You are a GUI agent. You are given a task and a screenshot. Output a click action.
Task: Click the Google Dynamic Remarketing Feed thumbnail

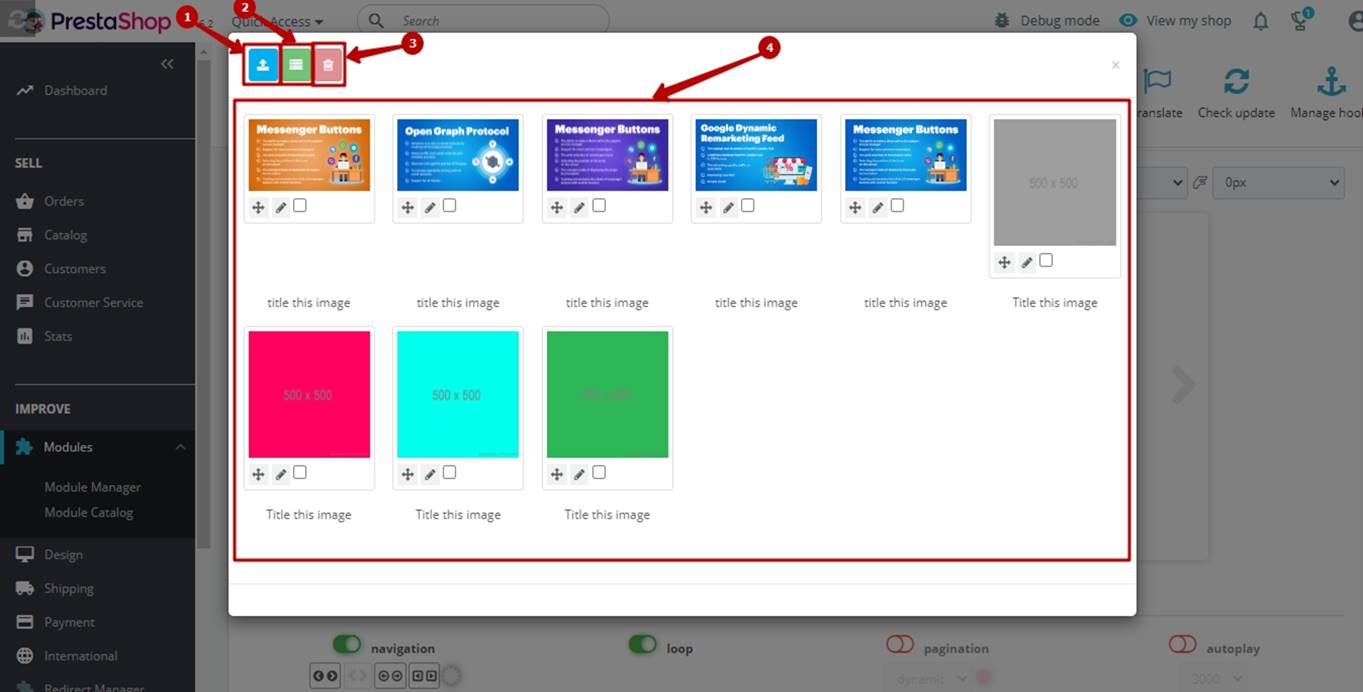[756, 155]
